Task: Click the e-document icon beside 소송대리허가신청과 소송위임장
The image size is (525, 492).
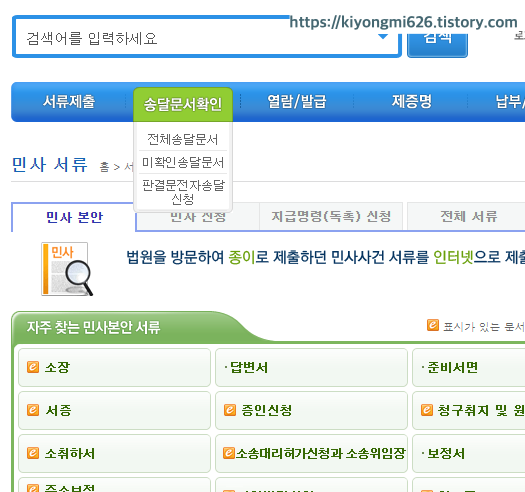Action: click(x=229, y=453)
